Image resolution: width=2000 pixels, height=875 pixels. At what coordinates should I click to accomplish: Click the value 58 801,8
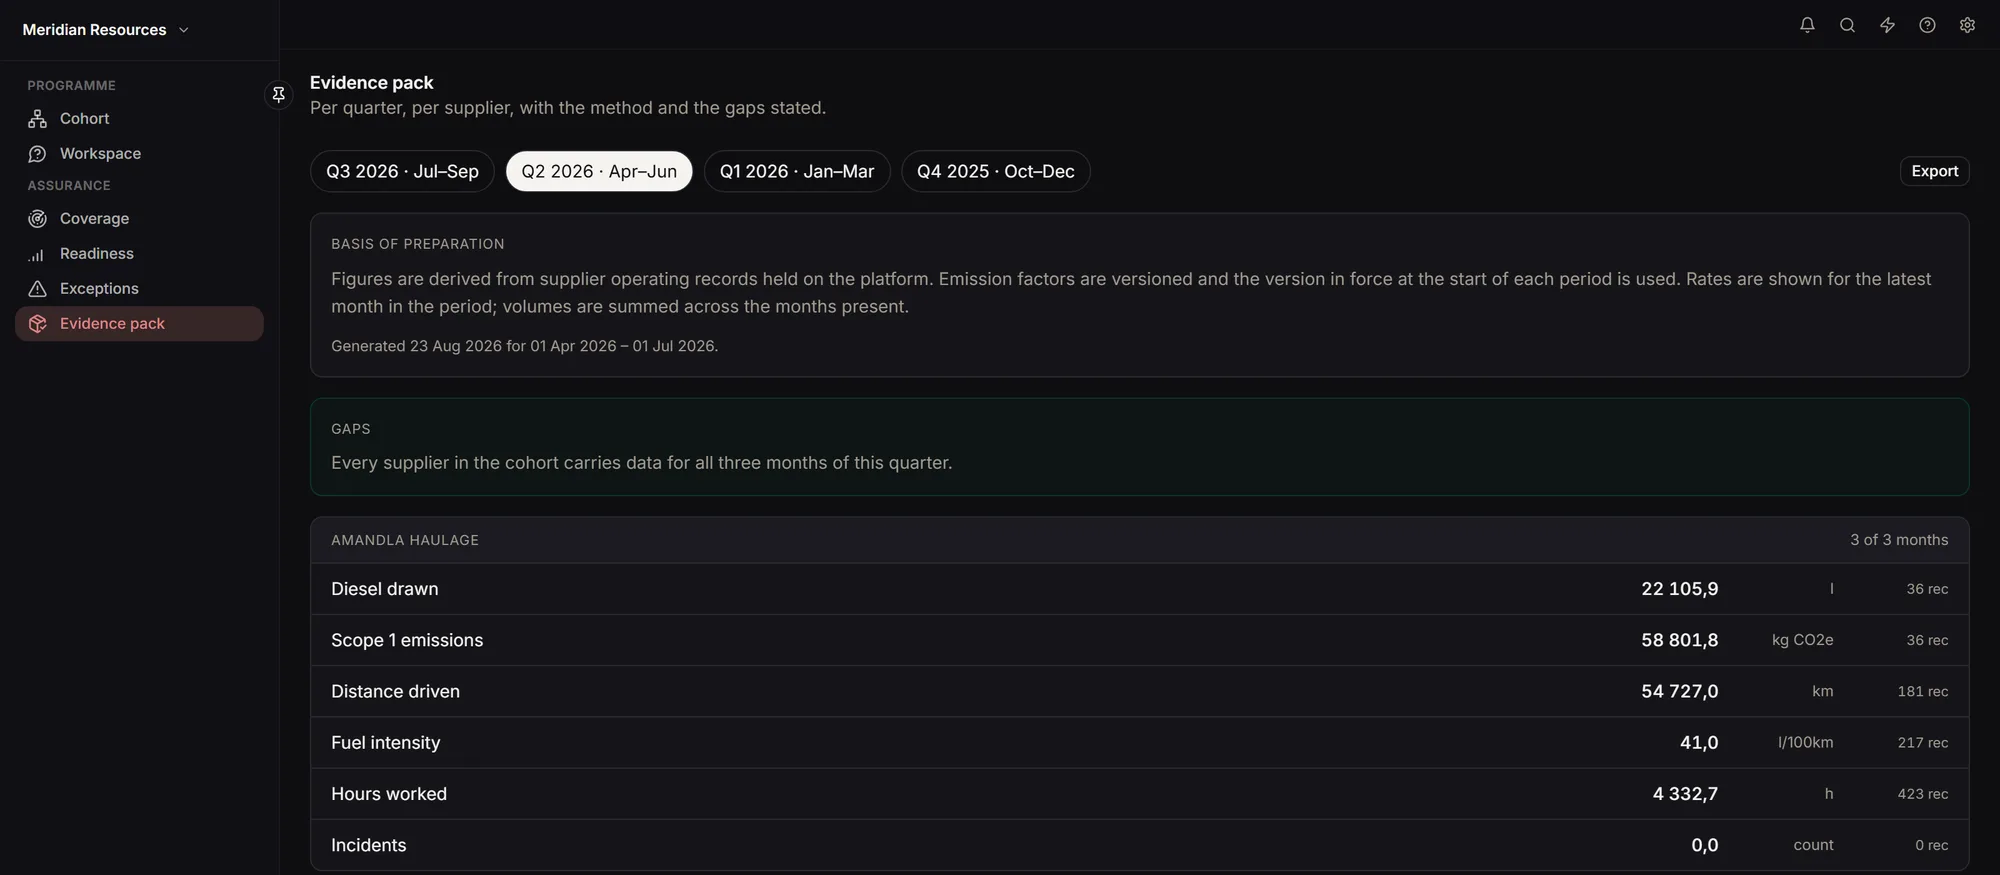1679,640
